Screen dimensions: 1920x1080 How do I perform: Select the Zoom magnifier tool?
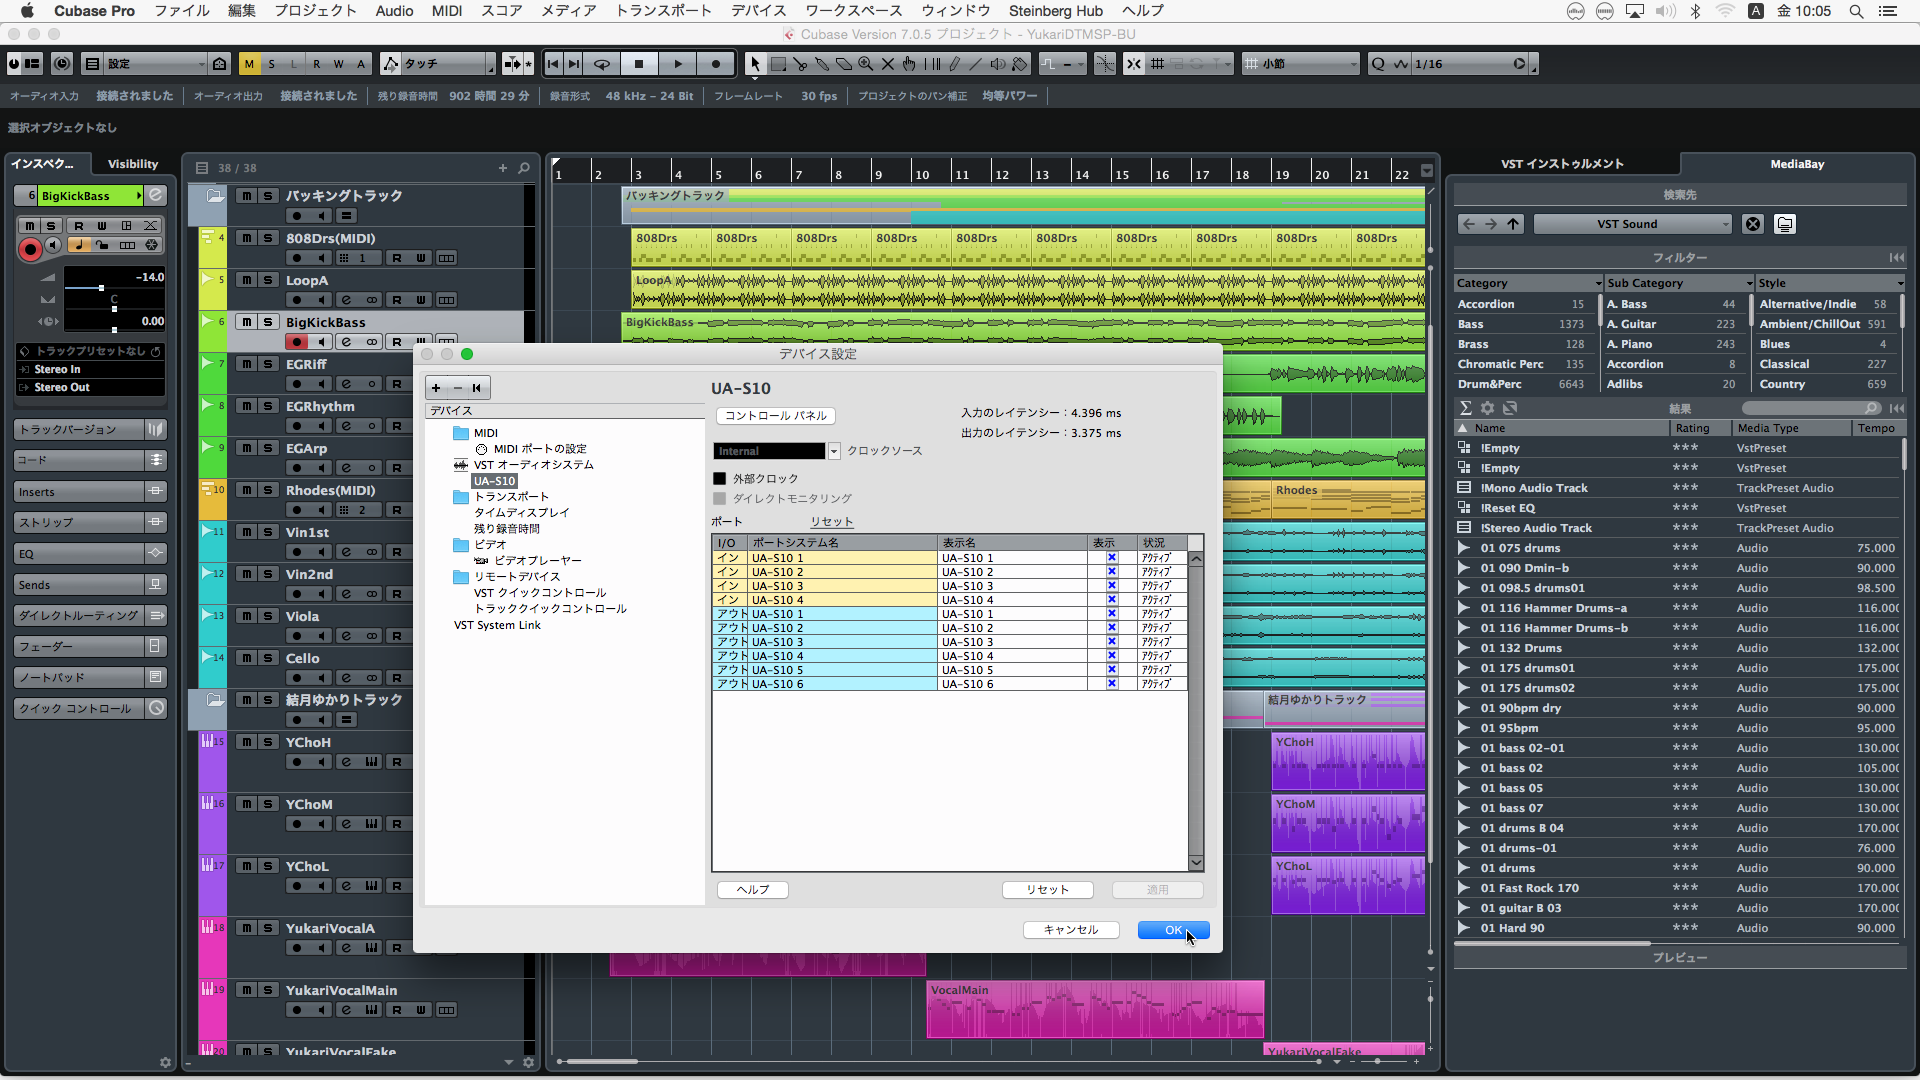pyautogui.click(x=866, y=64)
